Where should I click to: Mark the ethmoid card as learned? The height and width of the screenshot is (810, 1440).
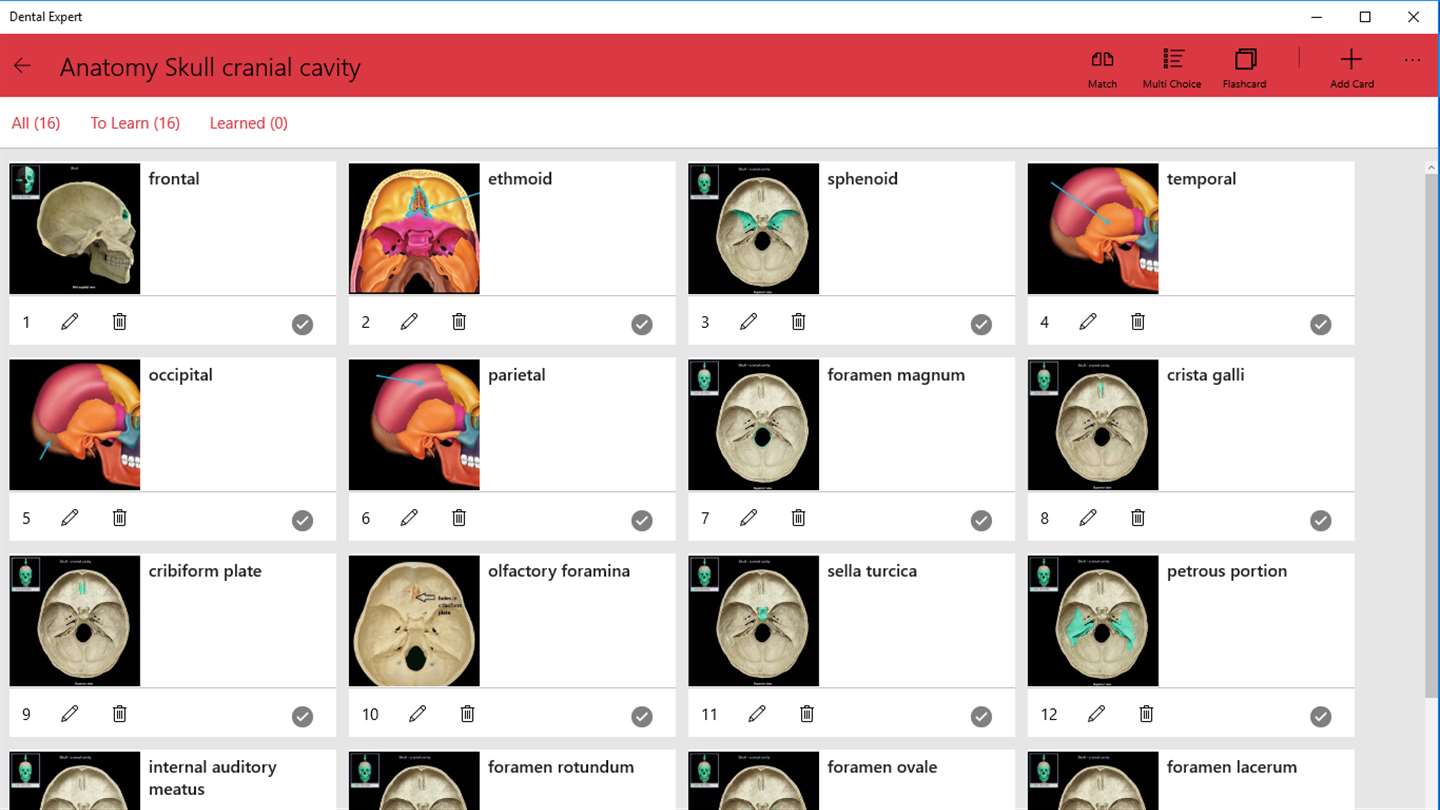coord(642,324)
